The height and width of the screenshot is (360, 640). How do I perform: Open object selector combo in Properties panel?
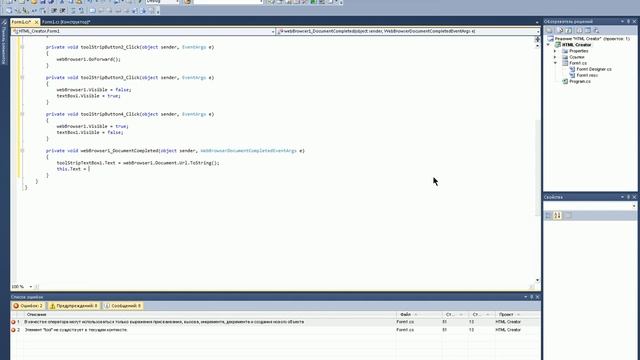pos(590,206)
